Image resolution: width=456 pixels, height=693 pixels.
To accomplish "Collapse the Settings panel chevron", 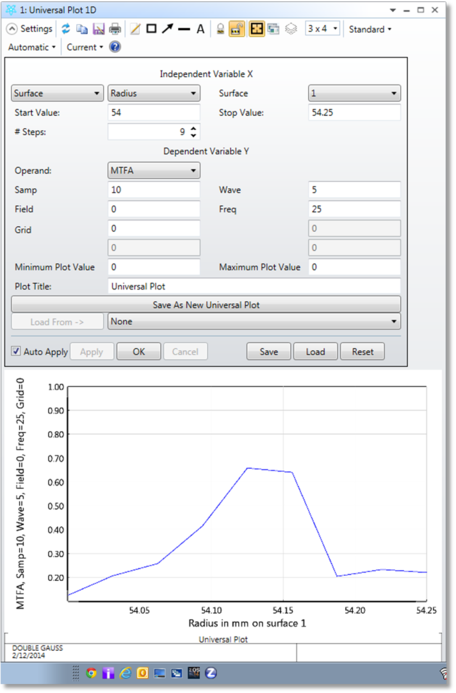I will coord(12,29).
